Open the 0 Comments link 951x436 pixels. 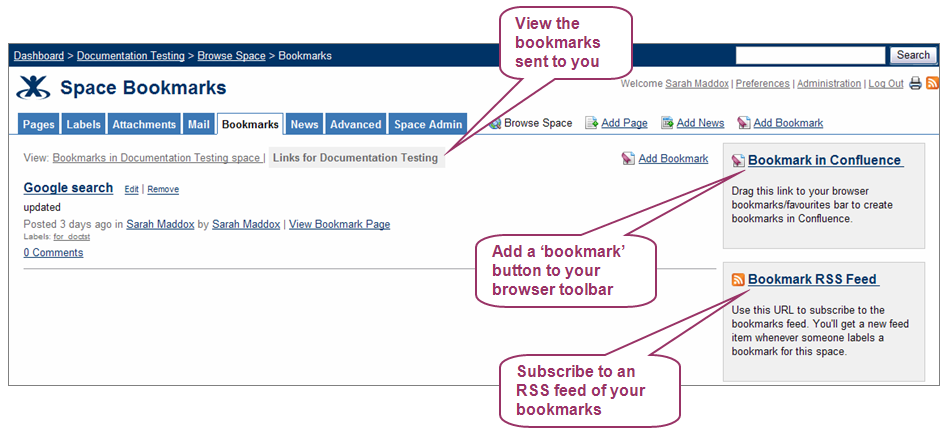53,253
